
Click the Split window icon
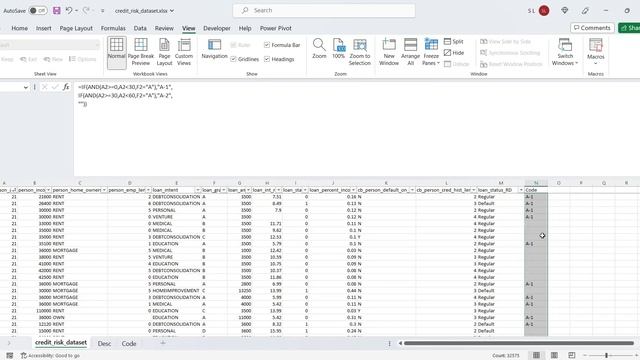pos(447,42)
